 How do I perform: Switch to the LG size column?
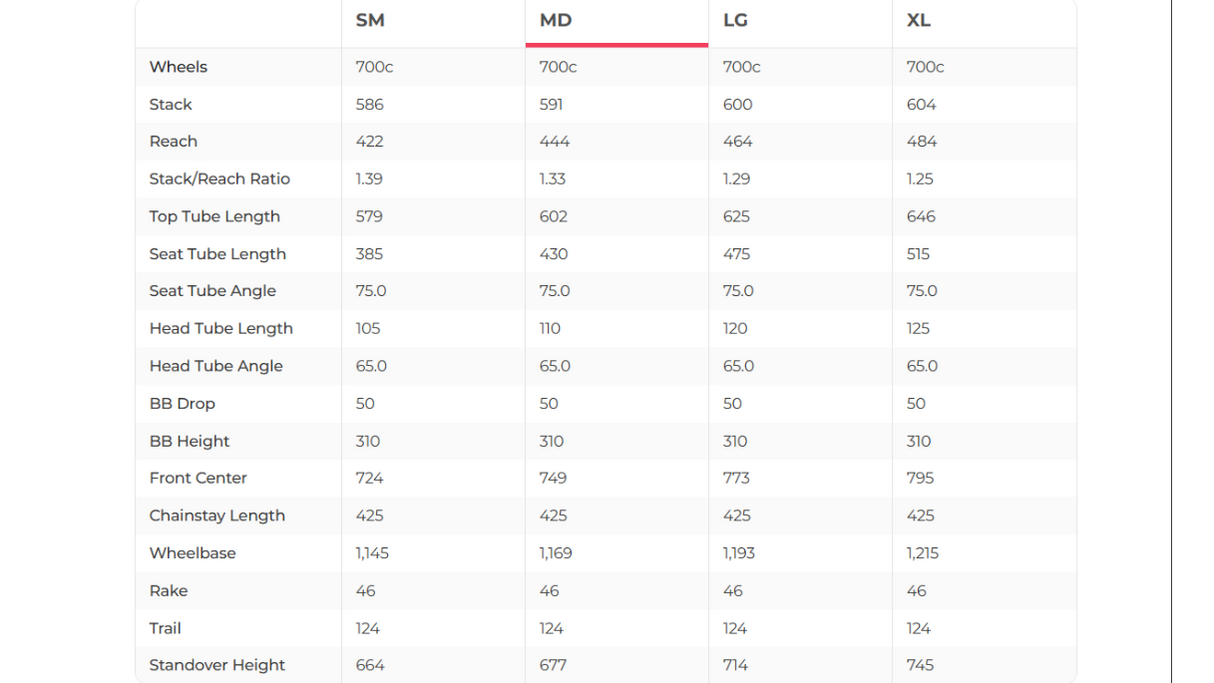(735, 21)
